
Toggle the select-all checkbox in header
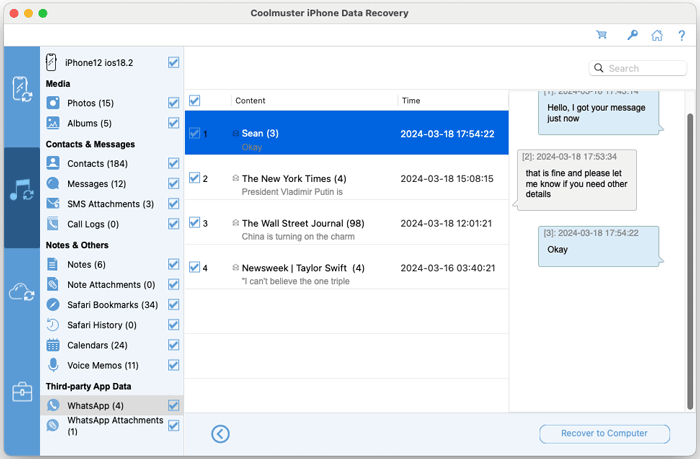[194, 100]
